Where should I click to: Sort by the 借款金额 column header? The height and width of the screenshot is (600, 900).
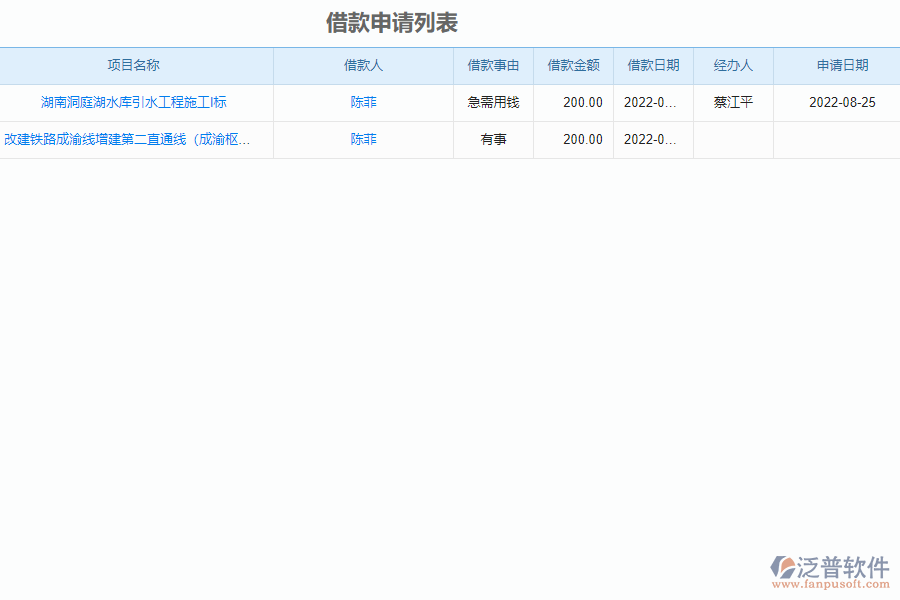[x=573, y=65]
